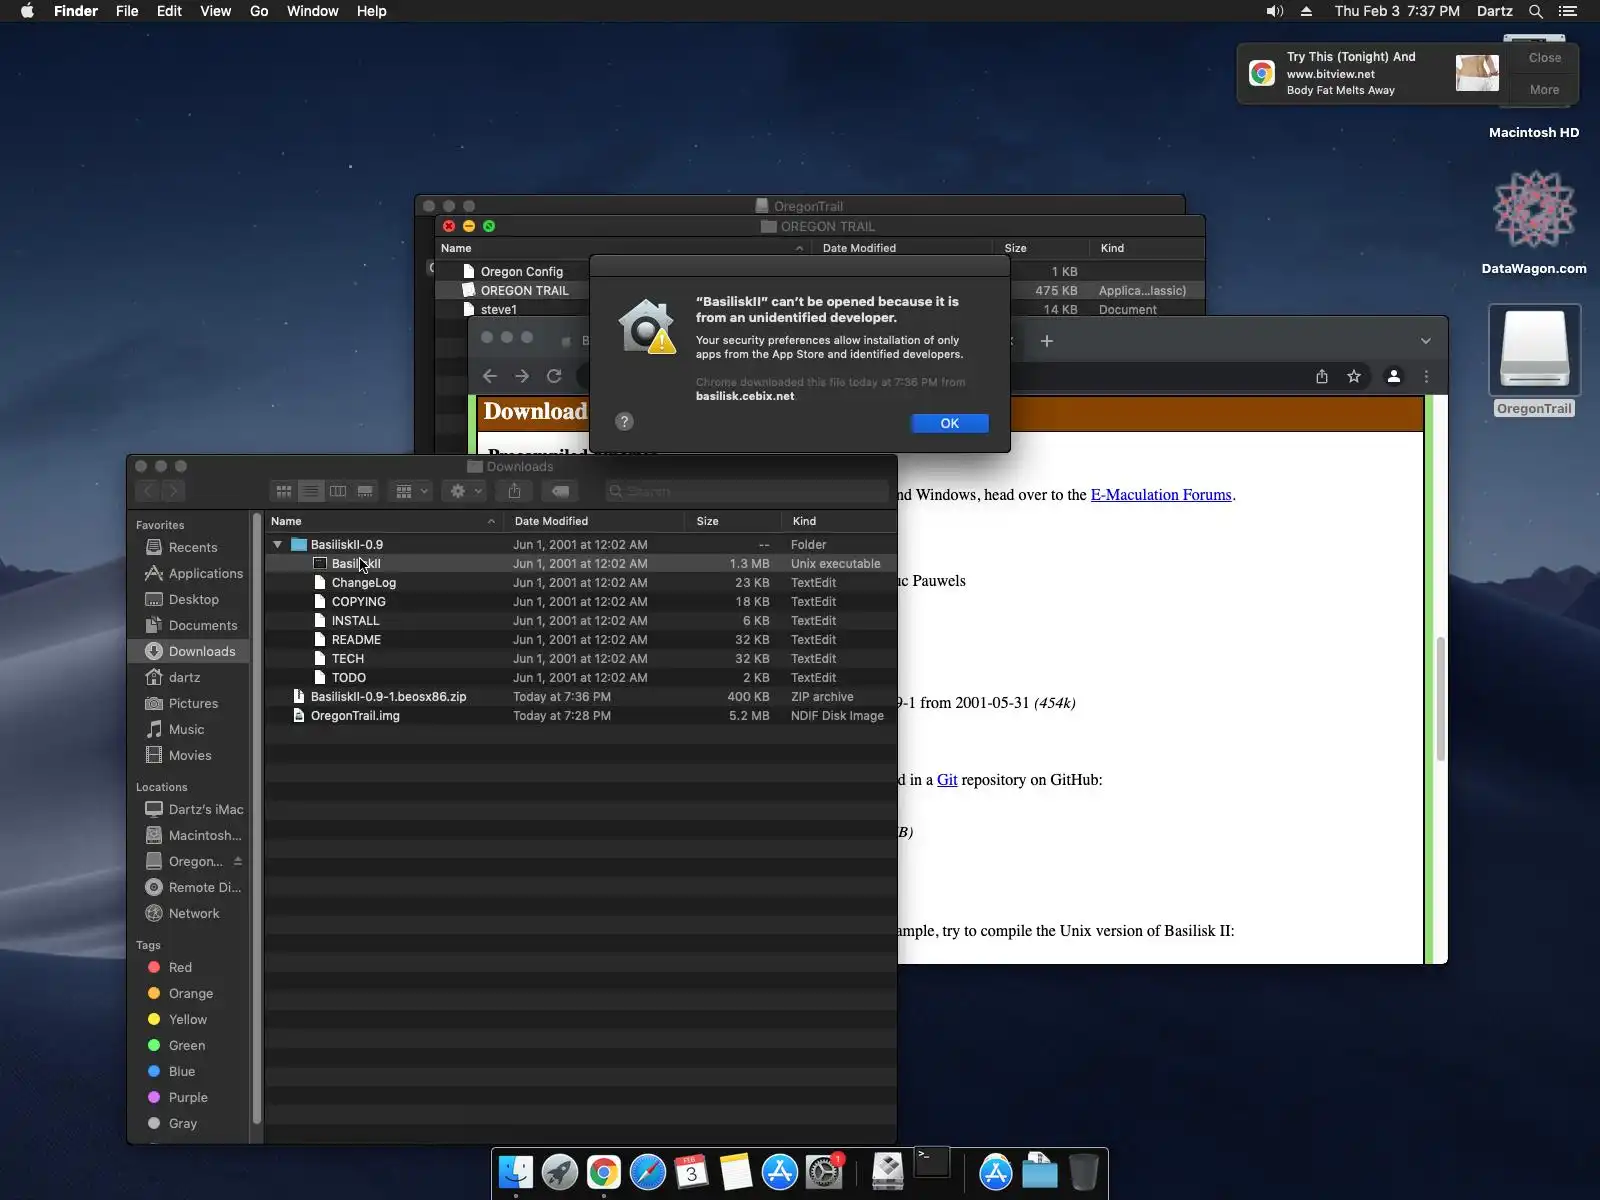
Task: Open the gear Action menu in Finder toolbar
Action: (465, 491)
